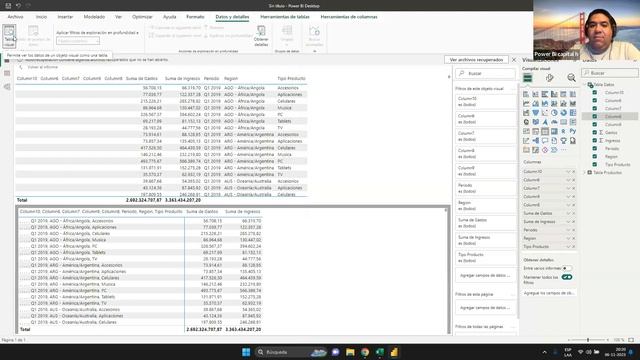Choose the Map globe visualization
The height and width of the screenshot is (360, 640).
click(x=526, y=122)
